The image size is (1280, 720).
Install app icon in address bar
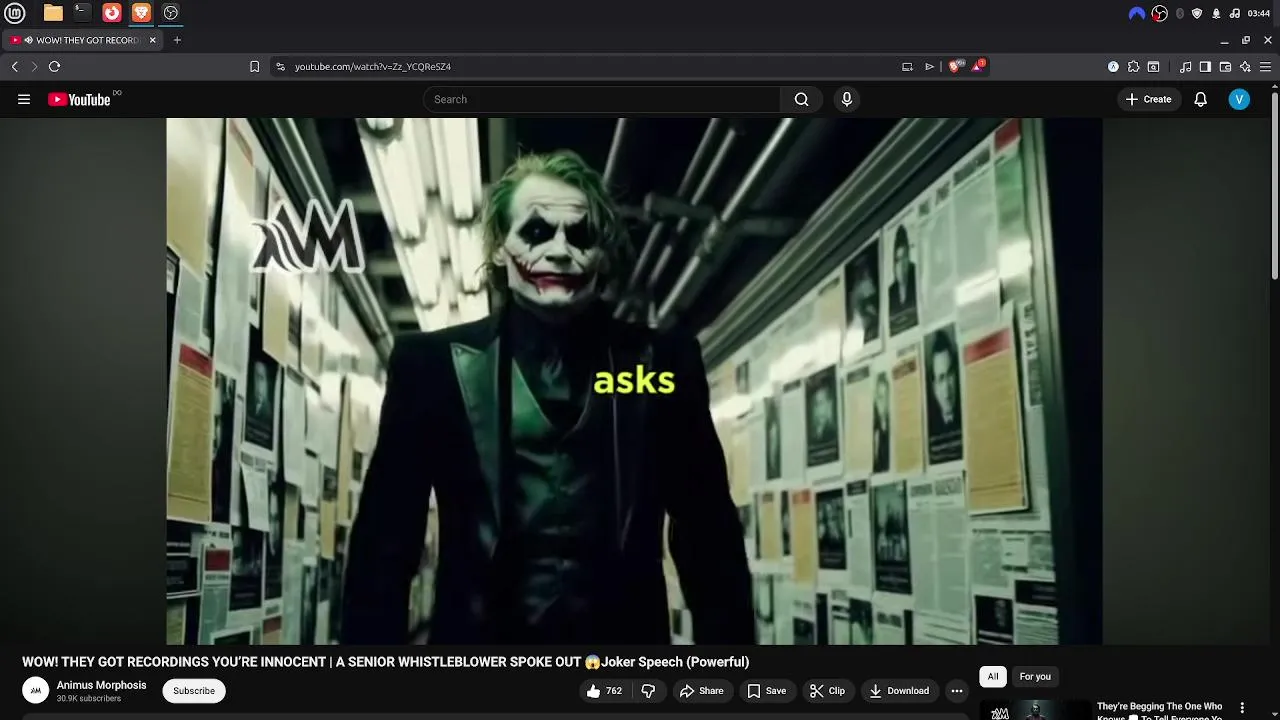(907, 66)
